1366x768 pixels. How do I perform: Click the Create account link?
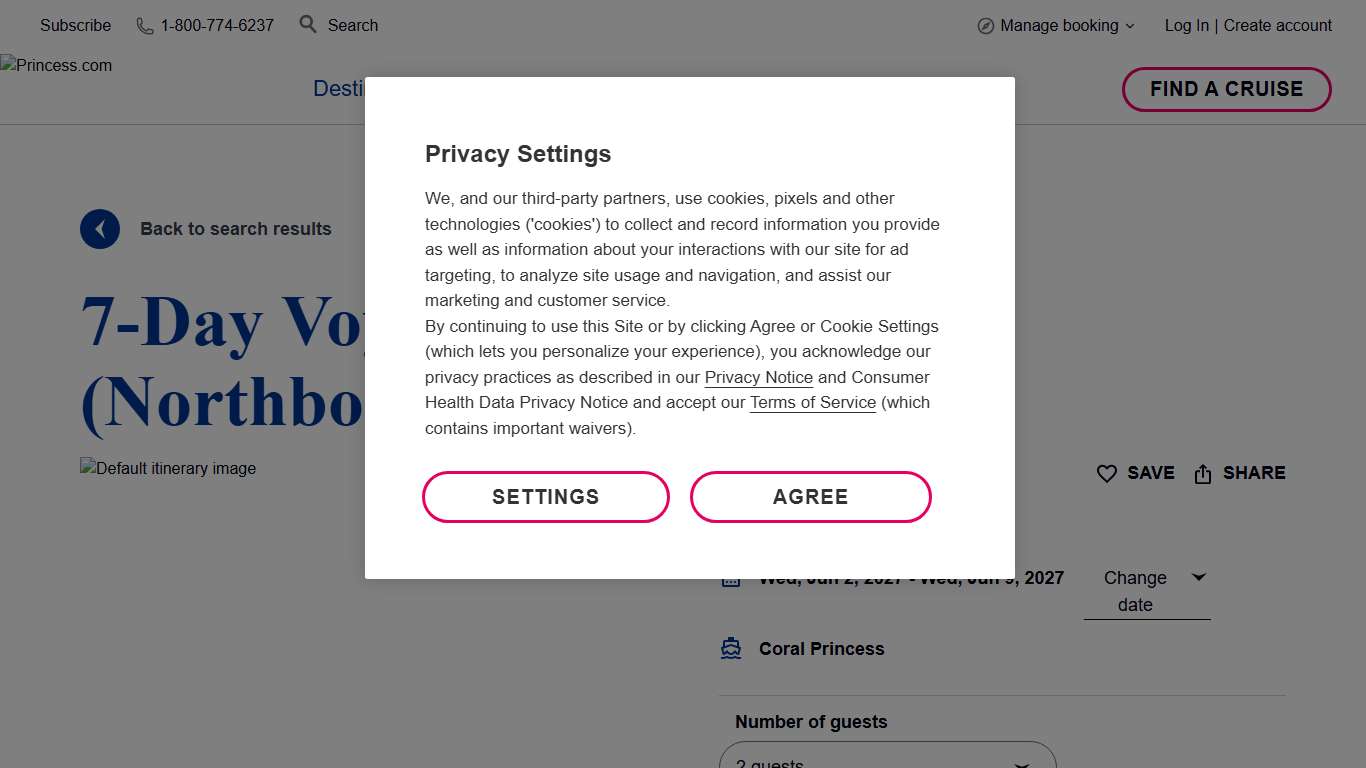tap(1278, 26)
